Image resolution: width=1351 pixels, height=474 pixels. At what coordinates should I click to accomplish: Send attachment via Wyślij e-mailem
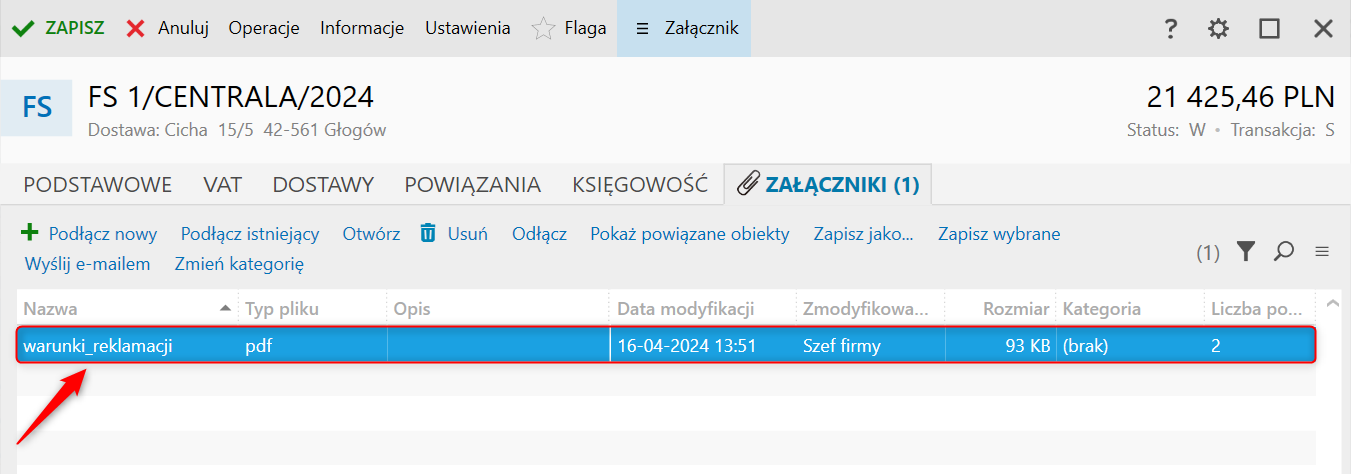[87, 264]
